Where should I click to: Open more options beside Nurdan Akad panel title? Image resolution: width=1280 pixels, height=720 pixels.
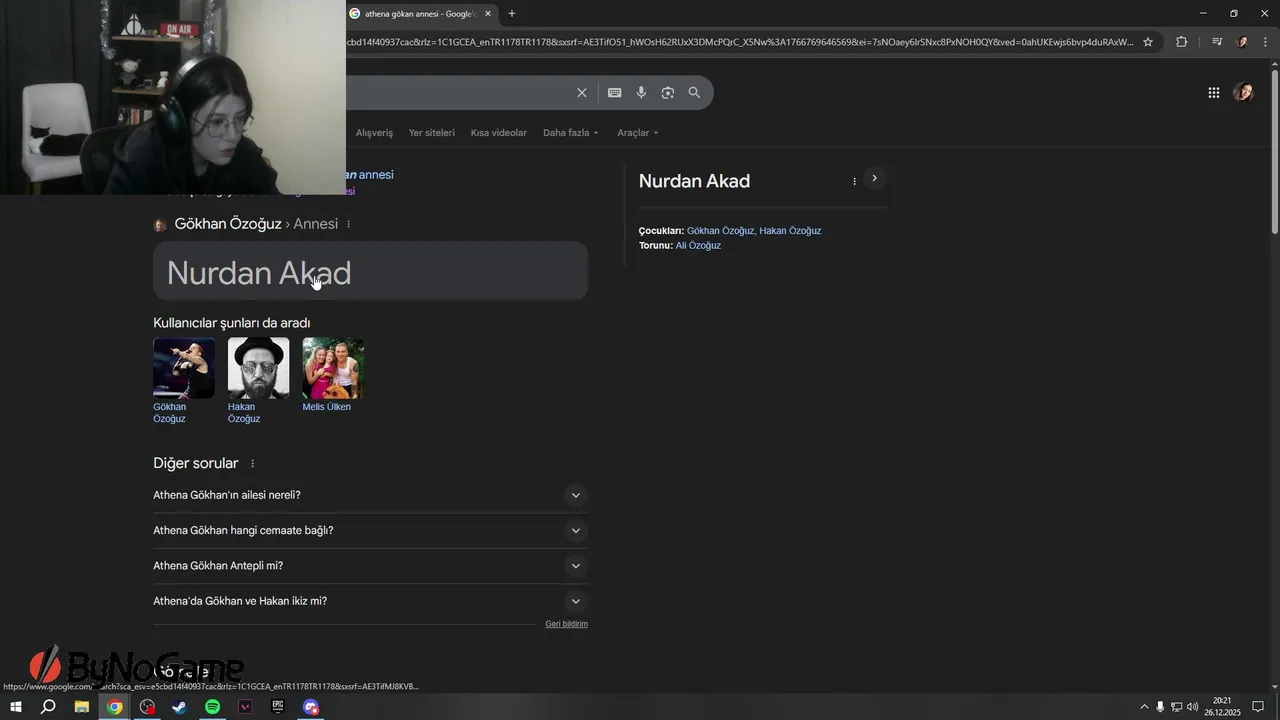pyautogui.click(x=854, y=181)
